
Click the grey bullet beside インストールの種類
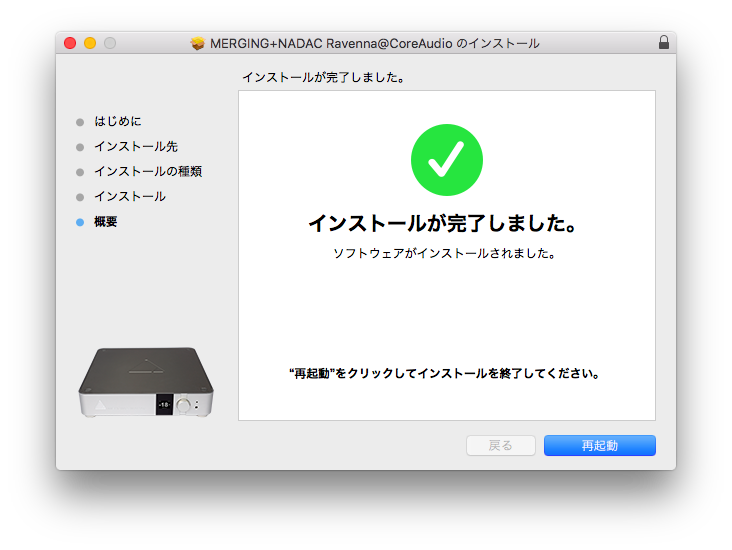[x=80, y=172]
